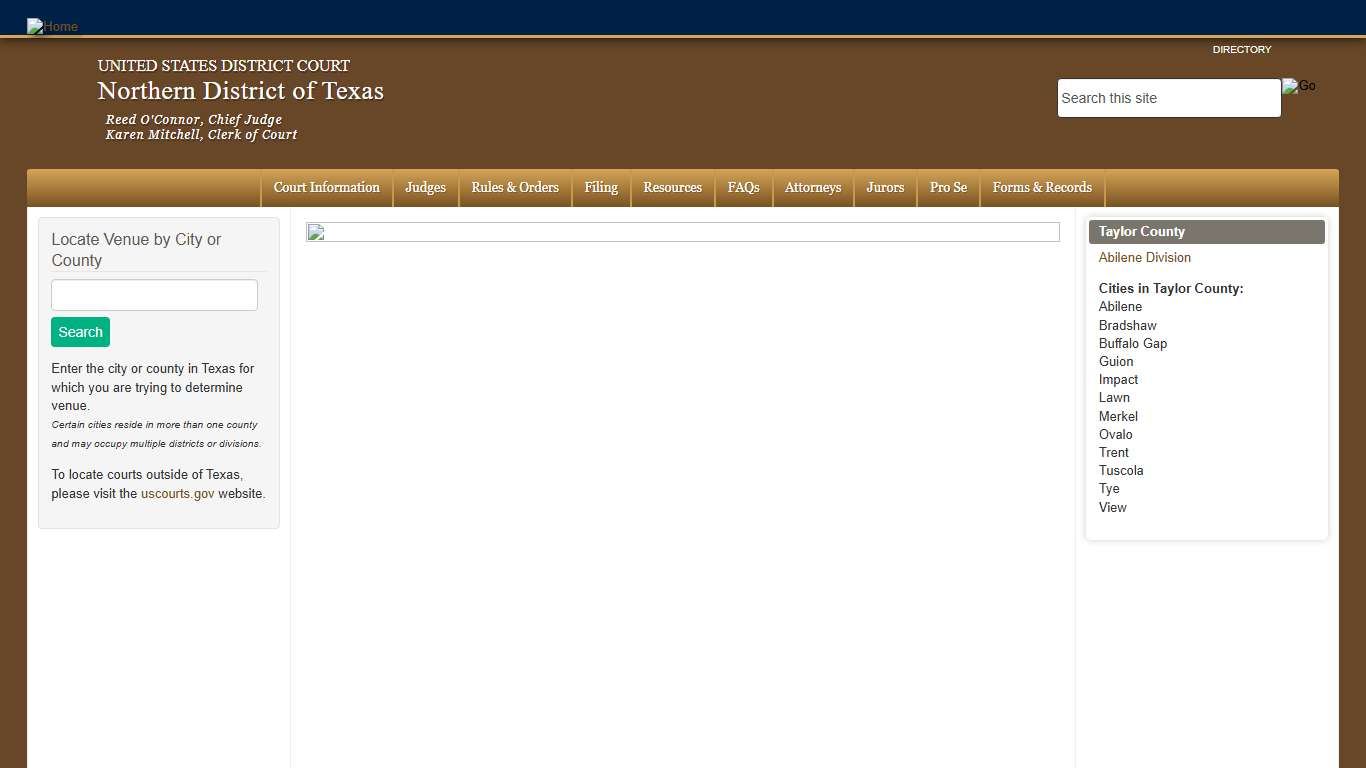The image size is (1366, 768).
Task: Open the Judges menu
Action: (425, 188)
